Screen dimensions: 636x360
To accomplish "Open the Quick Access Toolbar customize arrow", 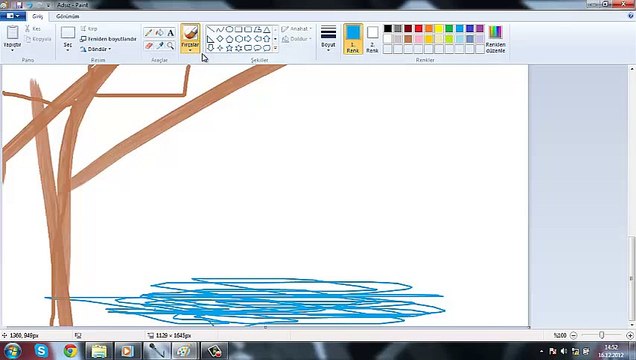I will click(48, 5).
